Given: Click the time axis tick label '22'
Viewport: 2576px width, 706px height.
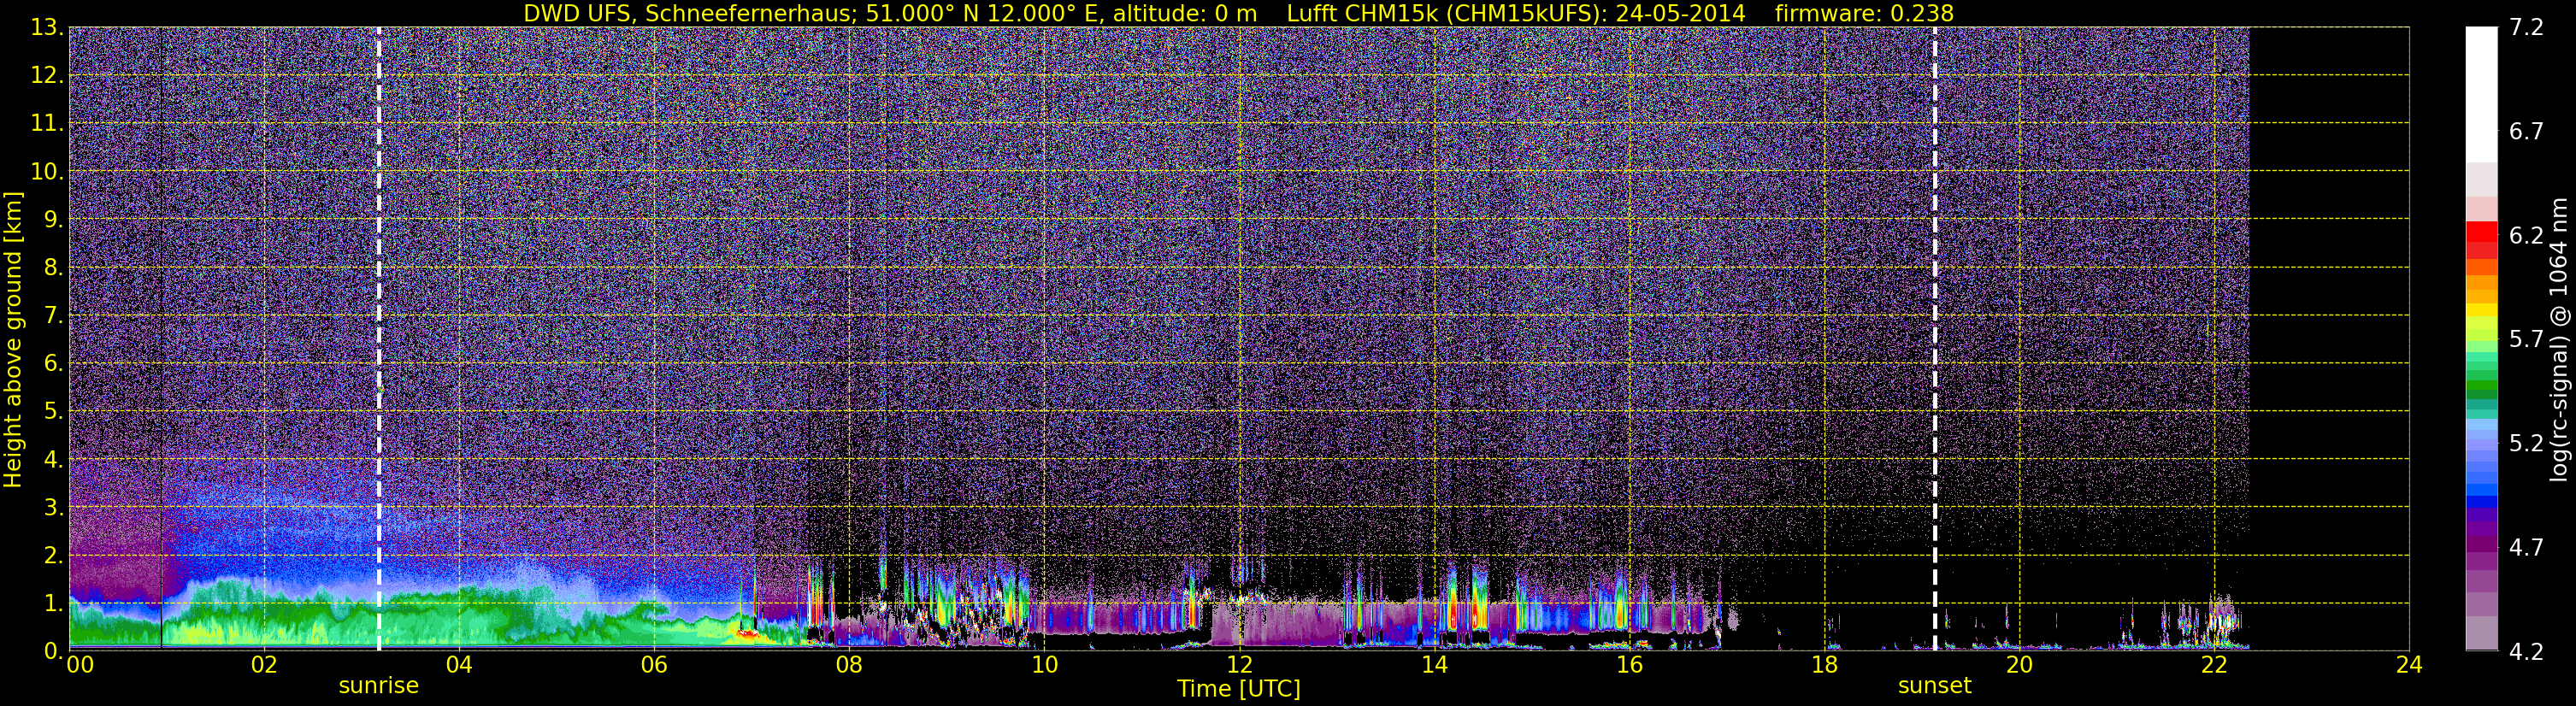Looking at the screenshot, I should pos(2214,665).
